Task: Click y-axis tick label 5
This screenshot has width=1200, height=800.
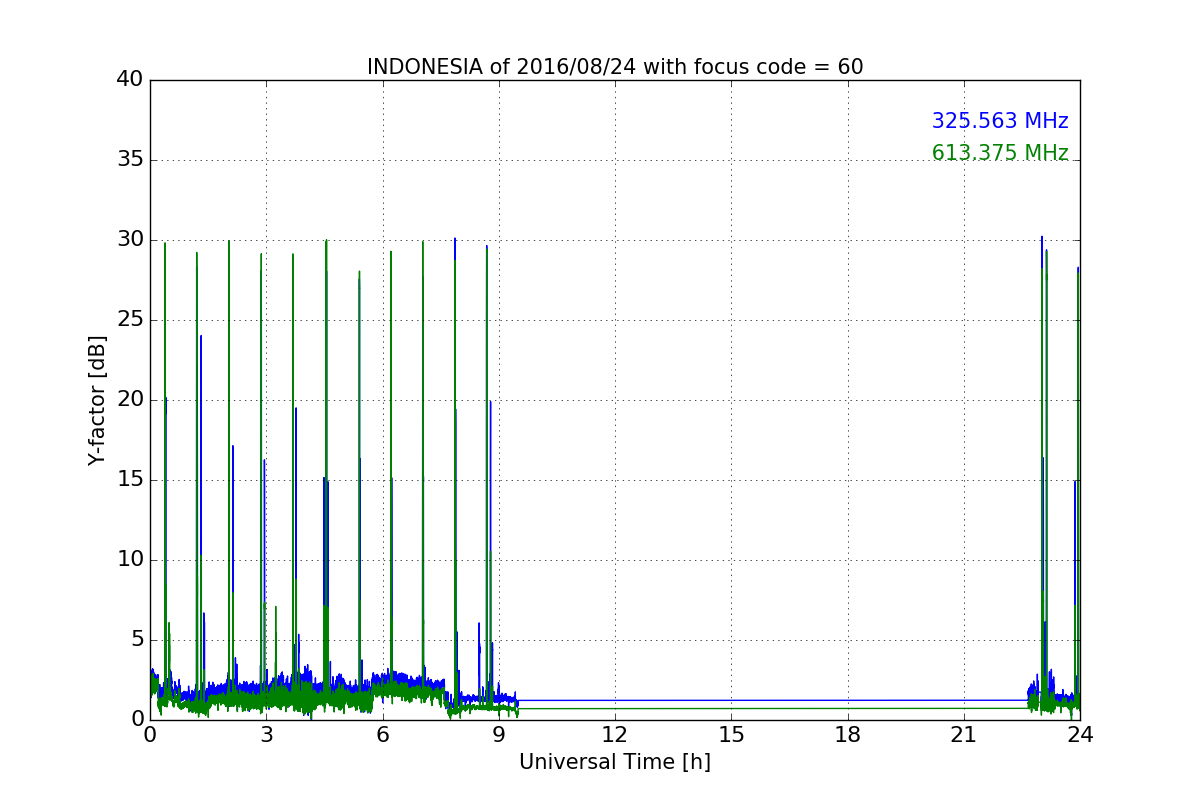Action: (137, 640)
